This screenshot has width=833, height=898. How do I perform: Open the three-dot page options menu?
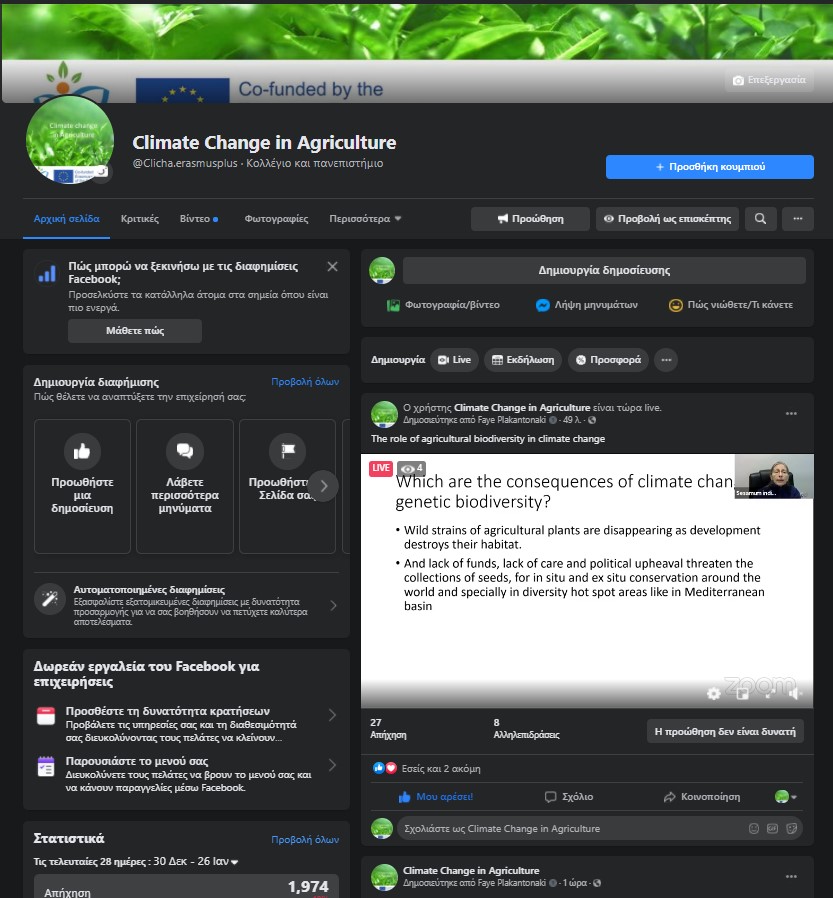(797, 218)
